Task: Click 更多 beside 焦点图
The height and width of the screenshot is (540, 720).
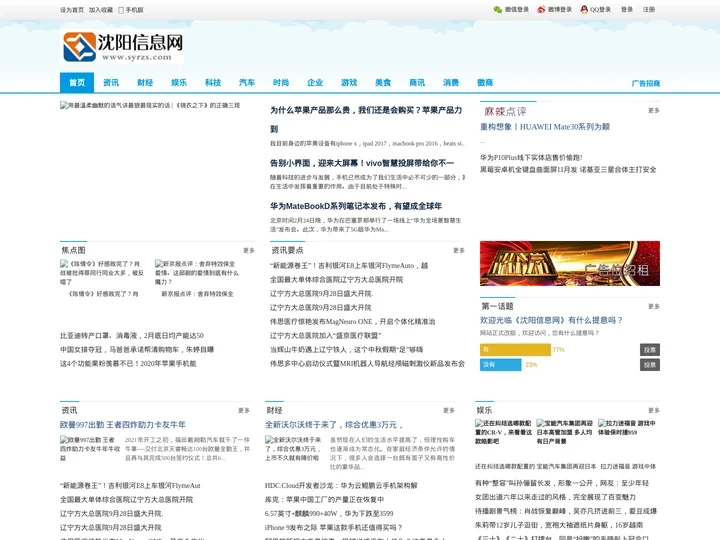Action: point(249,250)
